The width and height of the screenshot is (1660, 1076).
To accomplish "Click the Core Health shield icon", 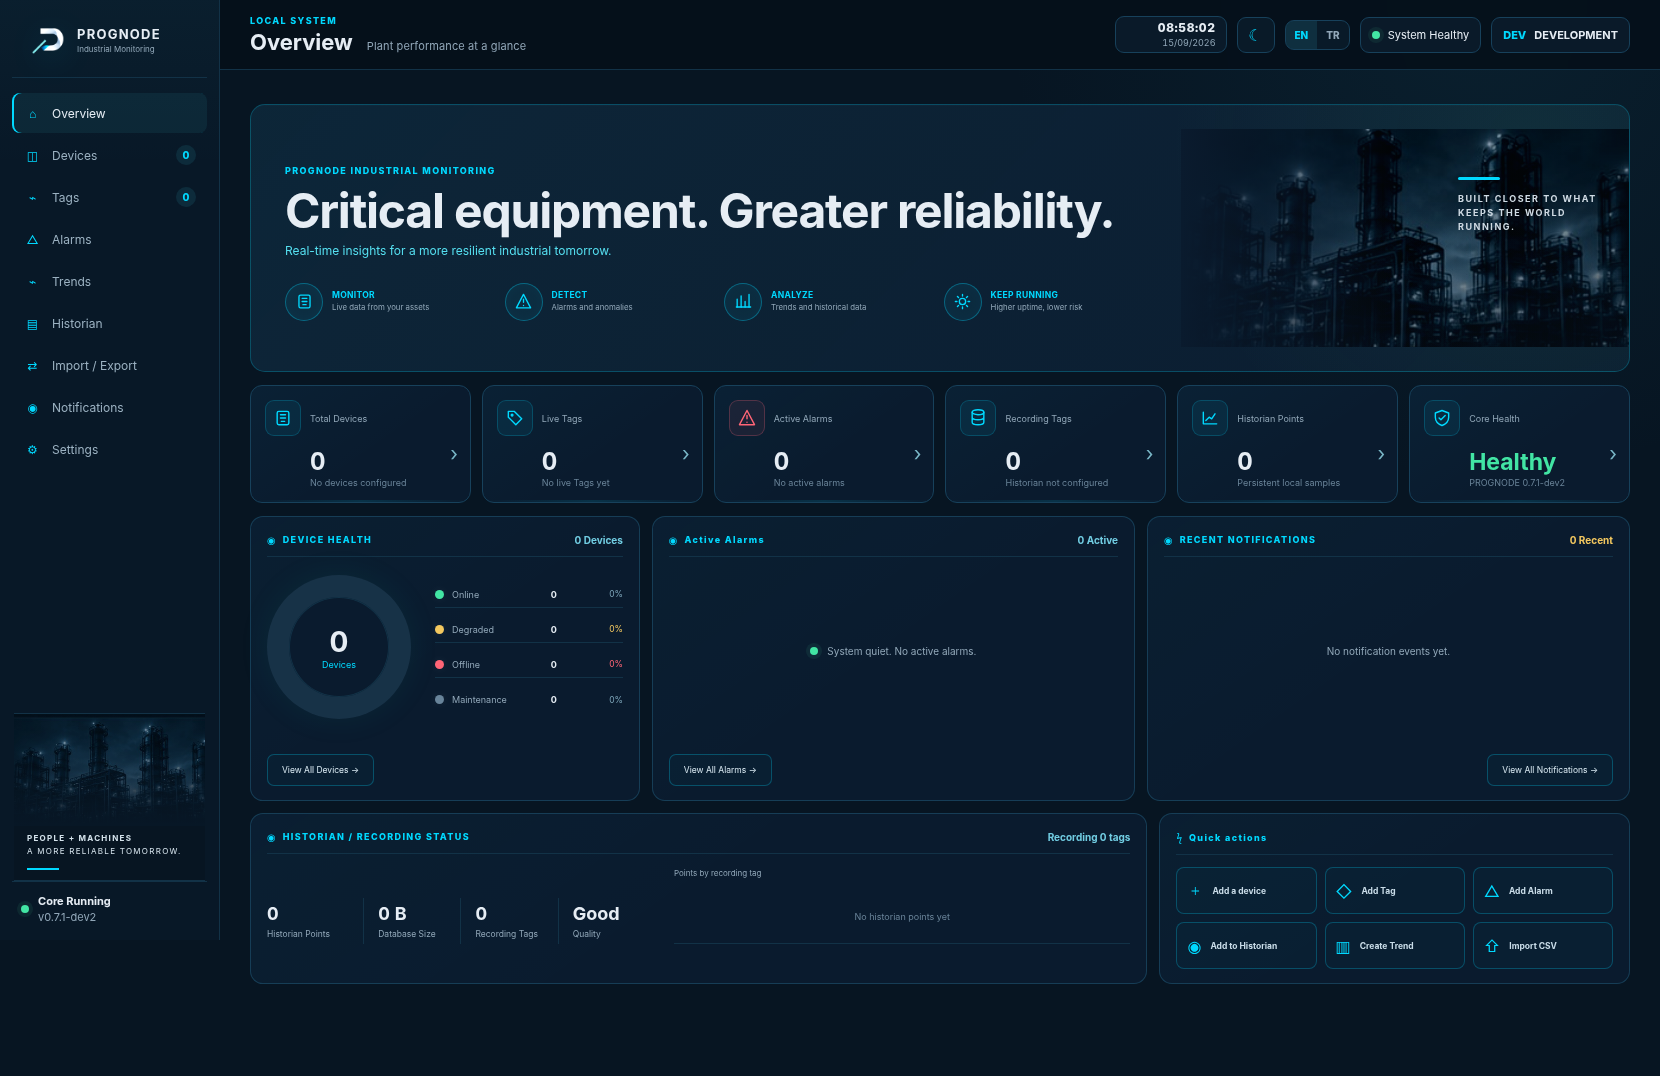I will click(1442, 418).
